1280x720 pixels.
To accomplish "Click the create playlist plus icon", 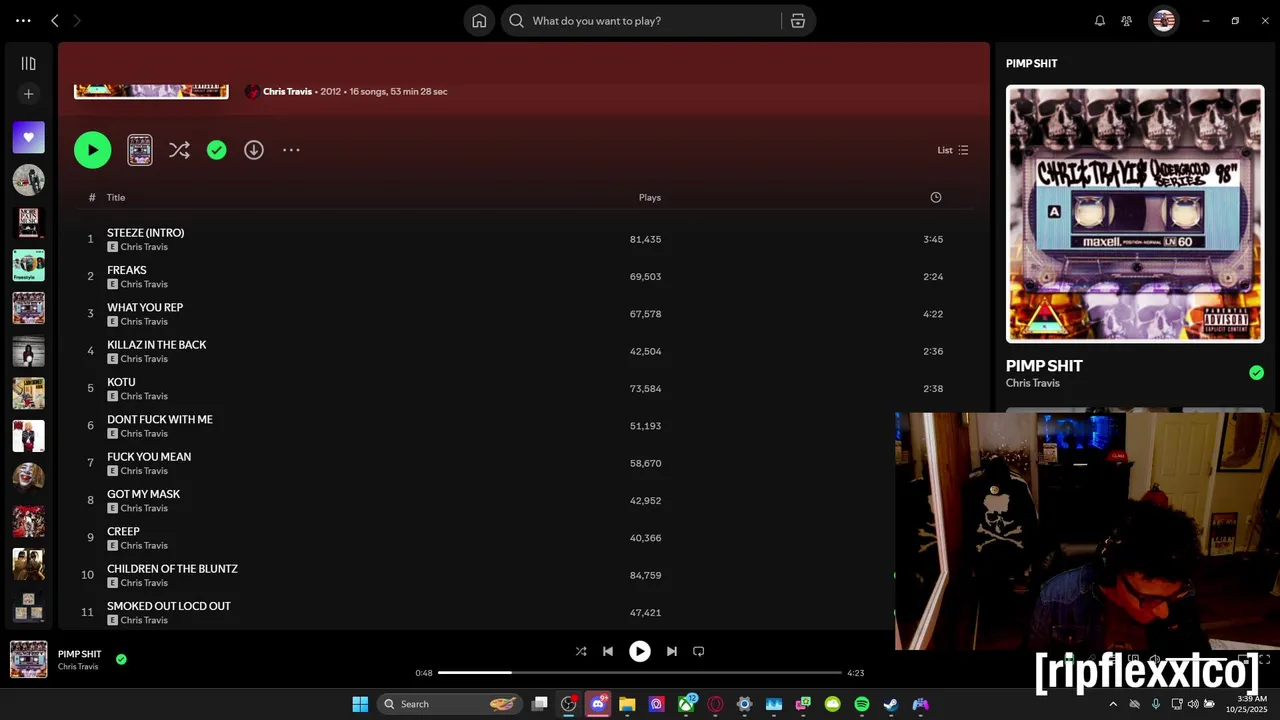I will [28, 94].
